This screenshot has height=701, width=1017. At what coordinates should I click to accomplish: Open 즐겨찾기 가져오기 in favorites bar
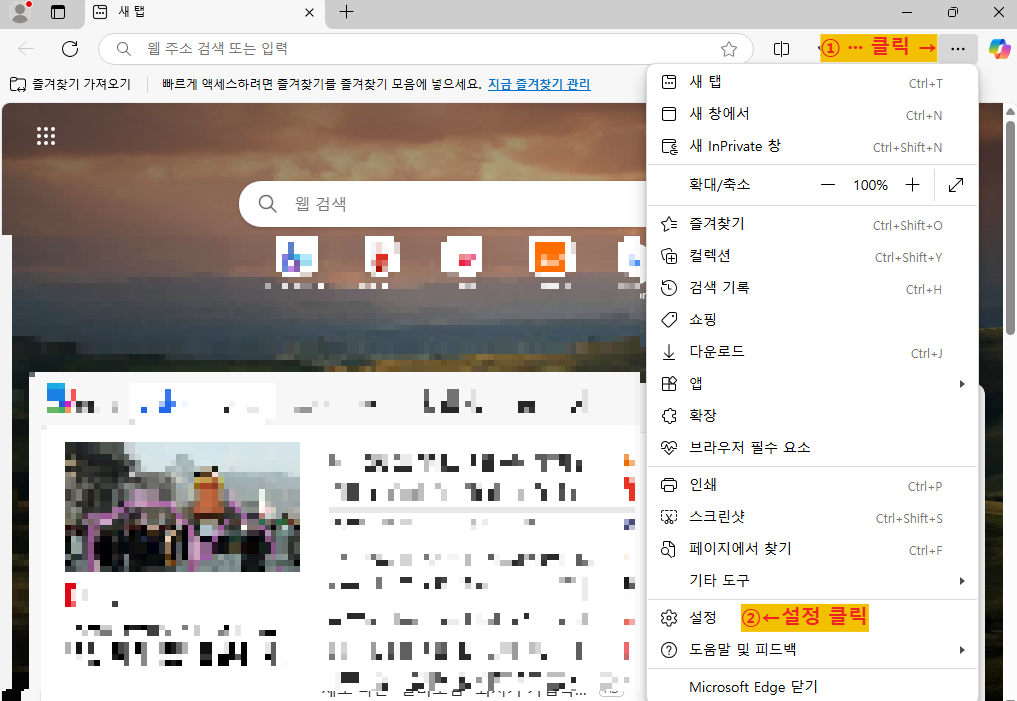71,84
